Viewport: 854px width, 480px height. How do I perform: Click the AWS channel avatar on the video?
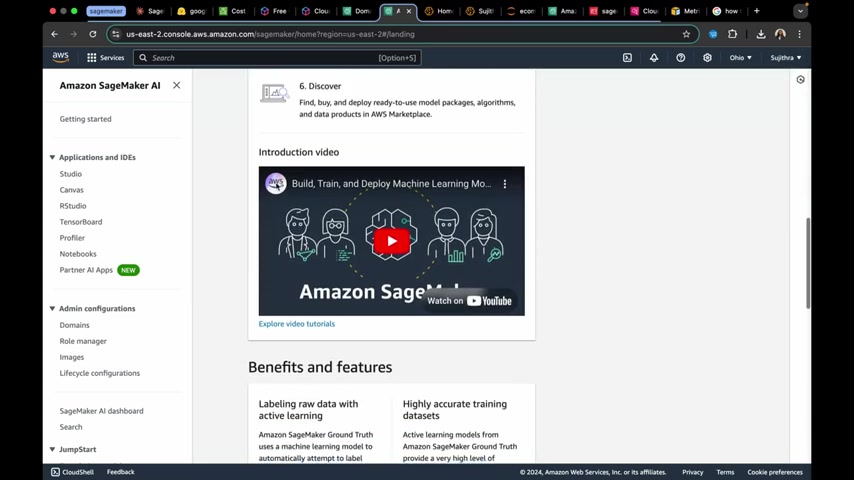[276, 184]
